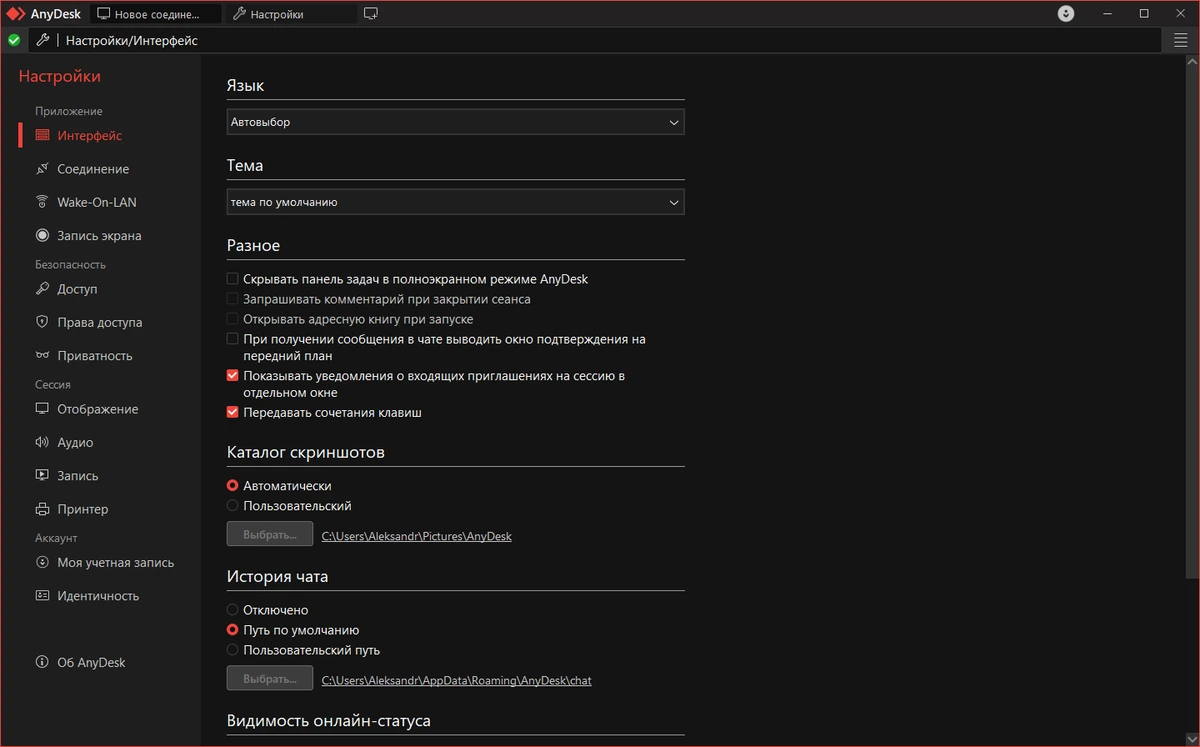The image size is (1200, 747).
Task: Open the Тема dropdown list
Action: point(456,202)
